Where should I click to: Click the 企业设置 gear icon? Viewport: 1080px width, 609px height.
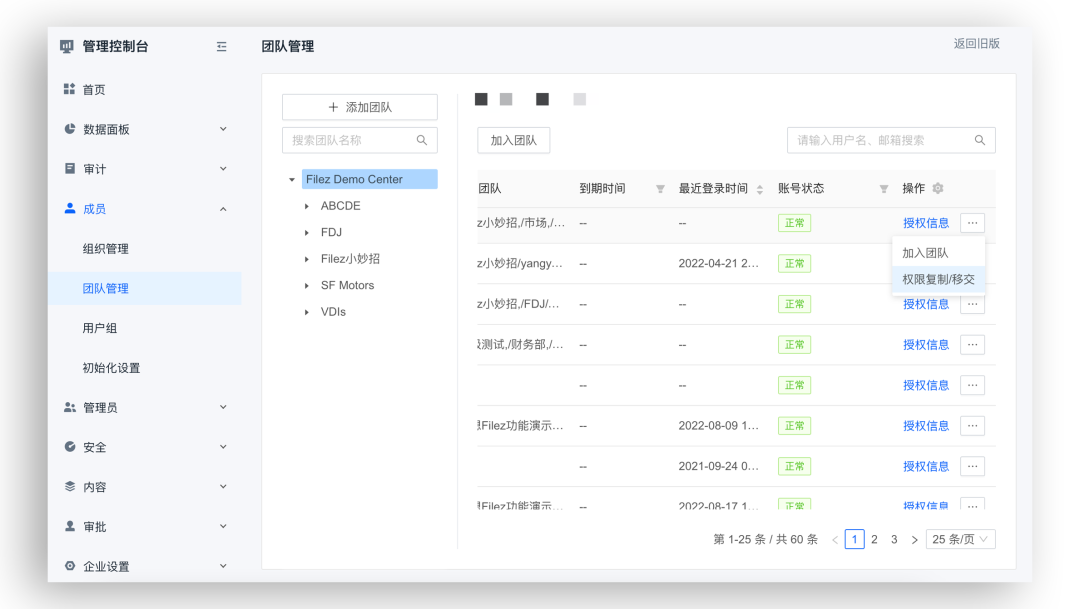[x=70, y=566]
